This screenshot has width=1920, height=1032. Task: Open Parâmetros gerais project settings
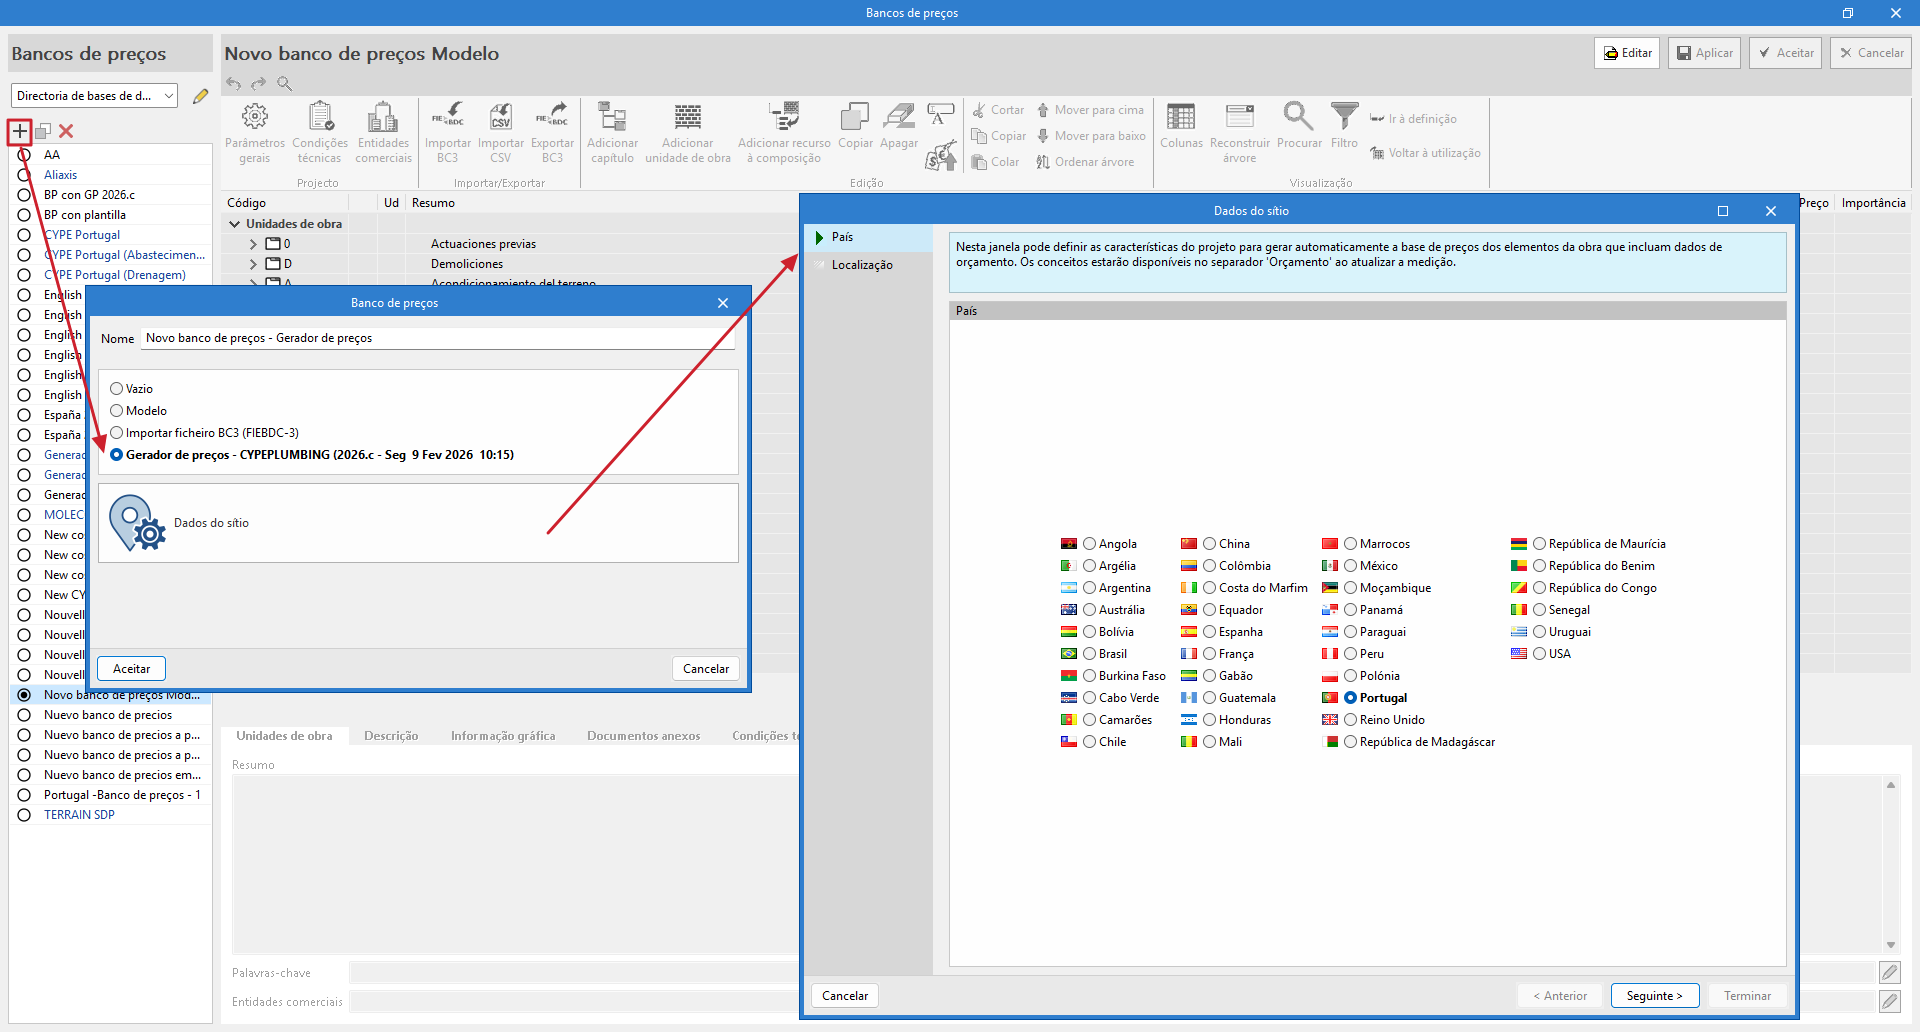(255, 132)
